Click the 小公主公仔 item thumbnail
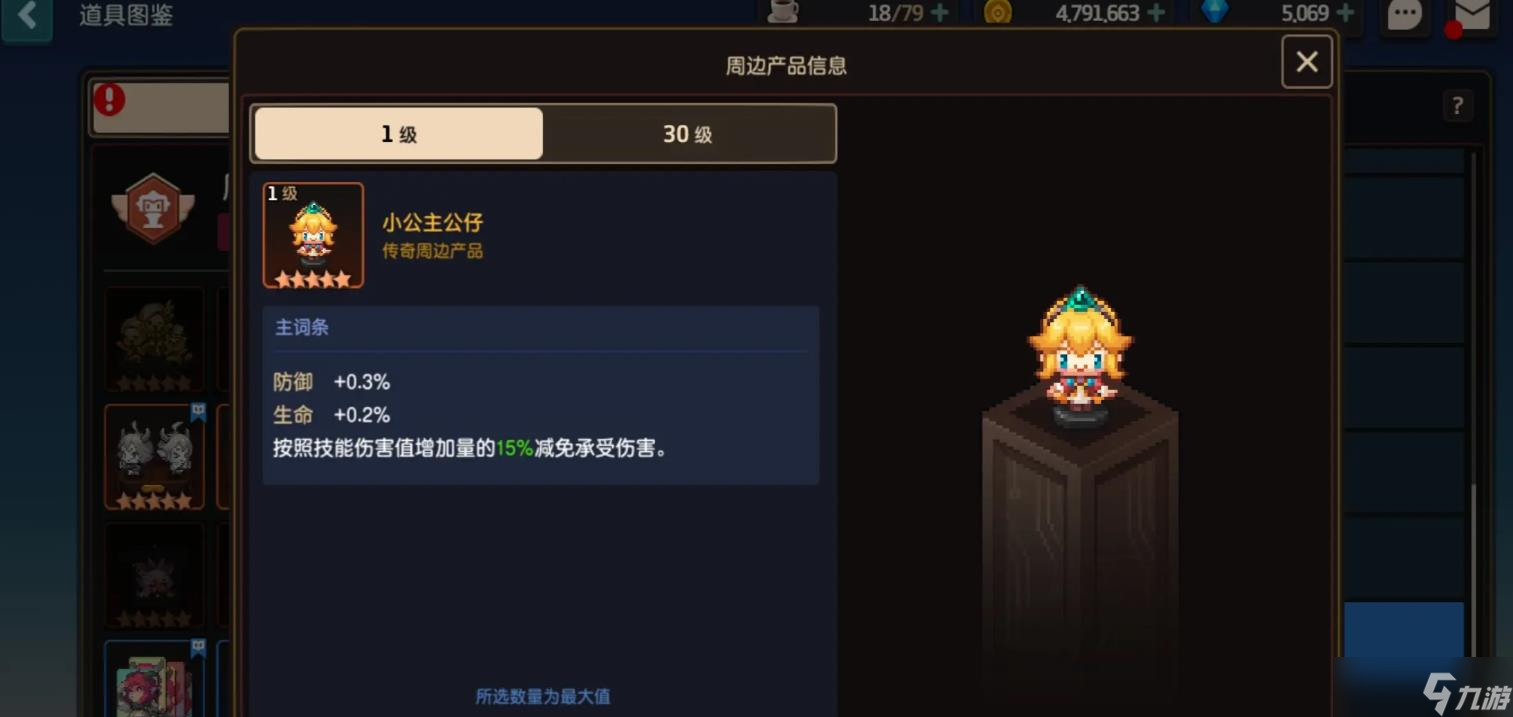This screenshot has width=1513, height=717. point(313,235)
